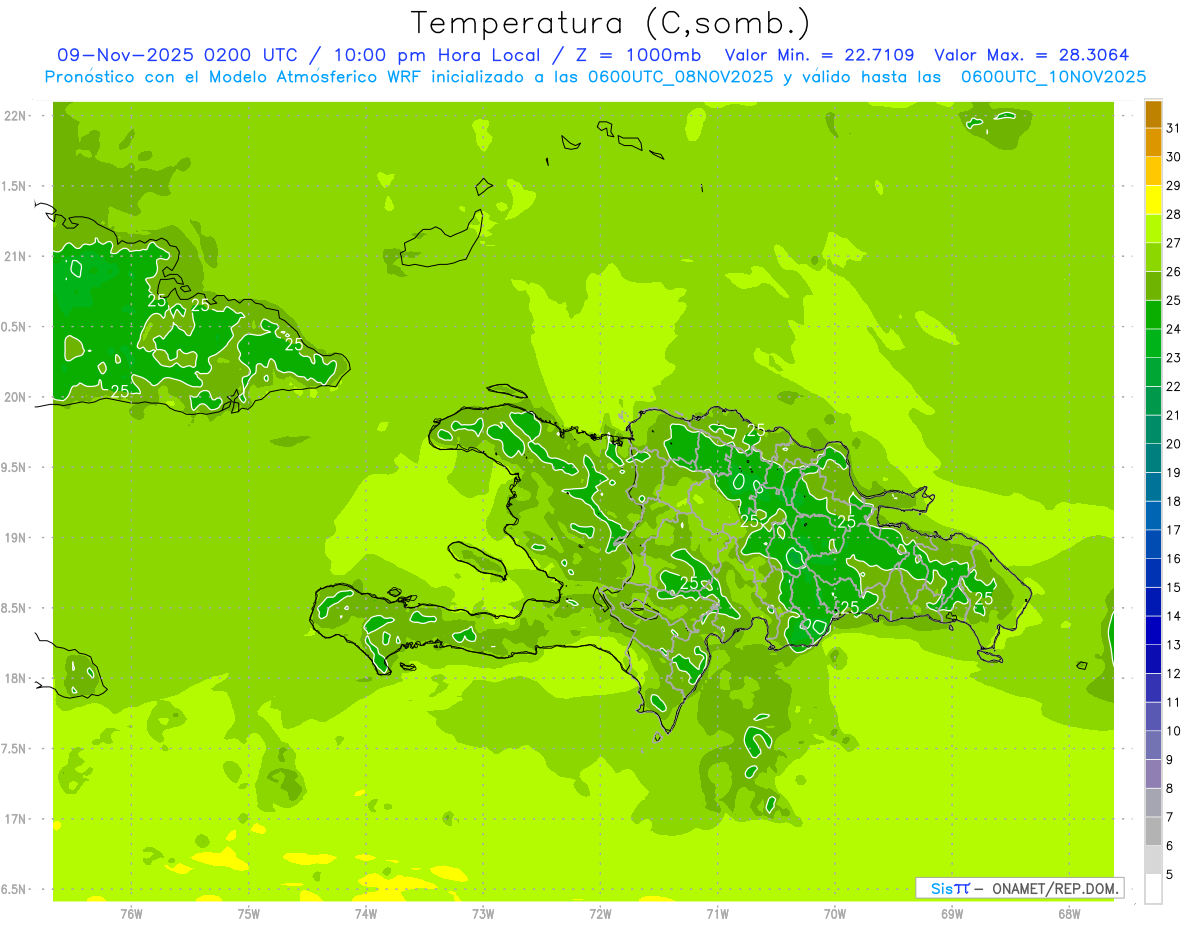Click the longitude label "68W"
Screen dimensions: 1200x927
[x=1068, y=913]
